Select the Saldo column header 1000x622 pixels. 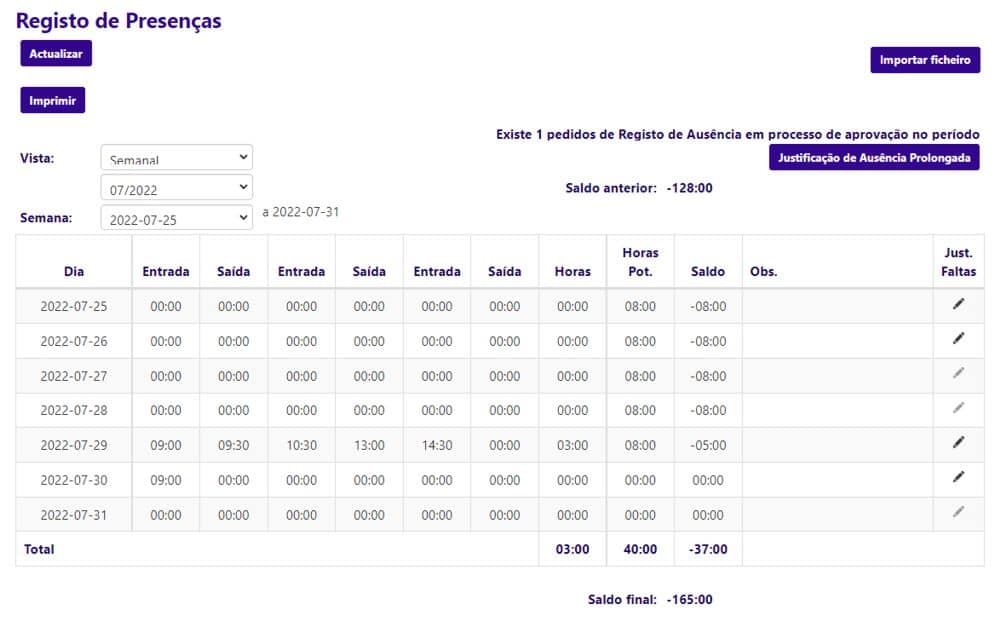[707, 271]
